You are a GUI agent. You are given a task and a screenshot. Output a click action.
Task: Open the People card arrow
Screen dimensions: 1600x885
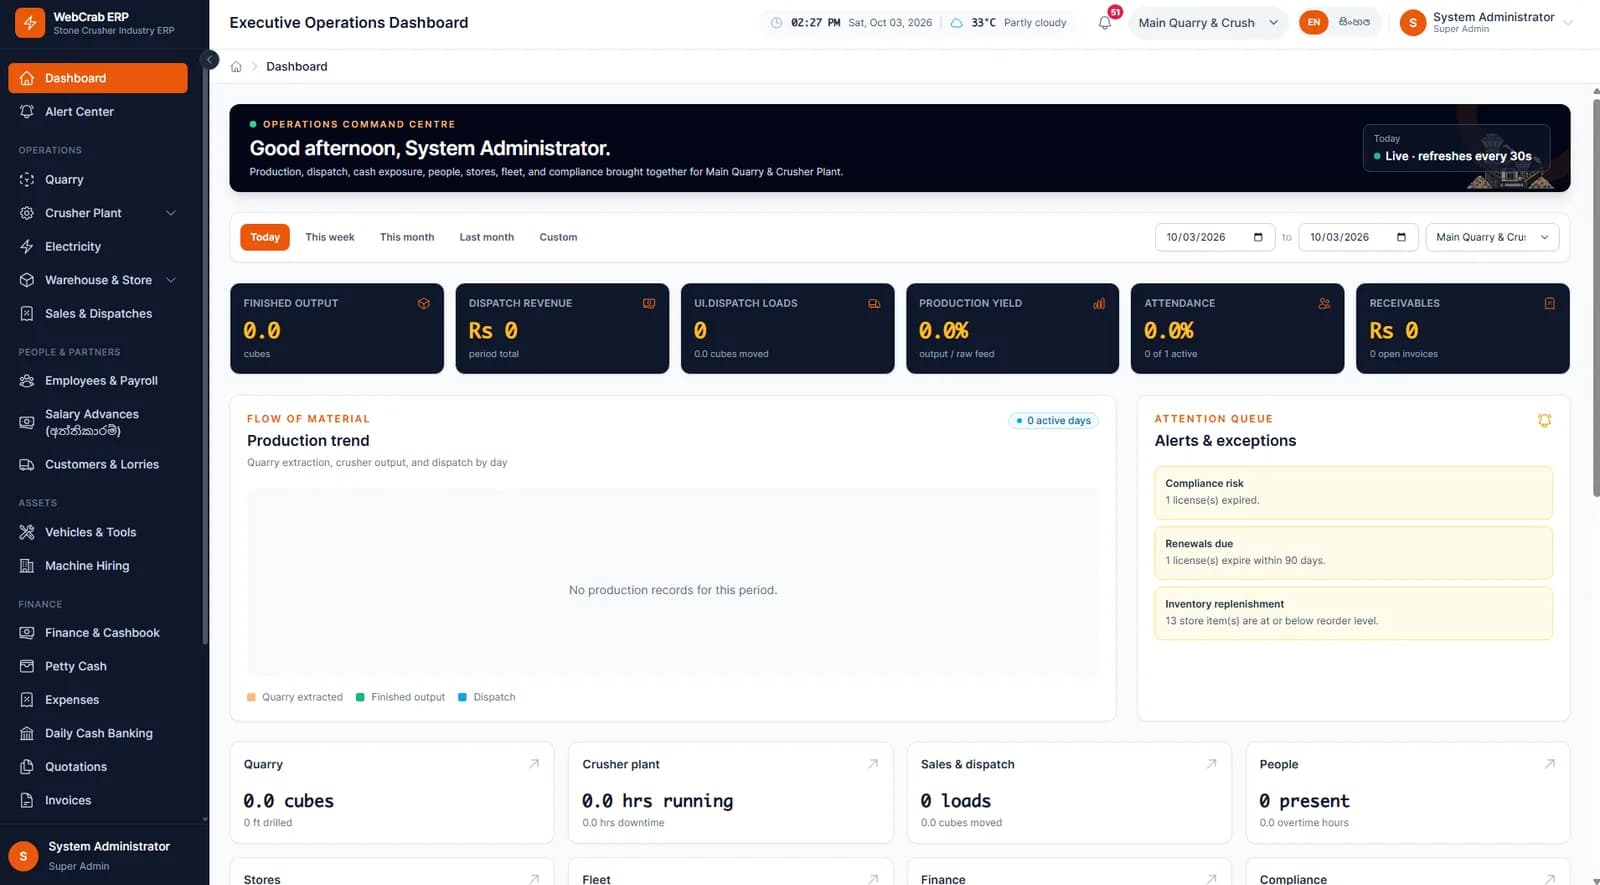click(1550, 764)
